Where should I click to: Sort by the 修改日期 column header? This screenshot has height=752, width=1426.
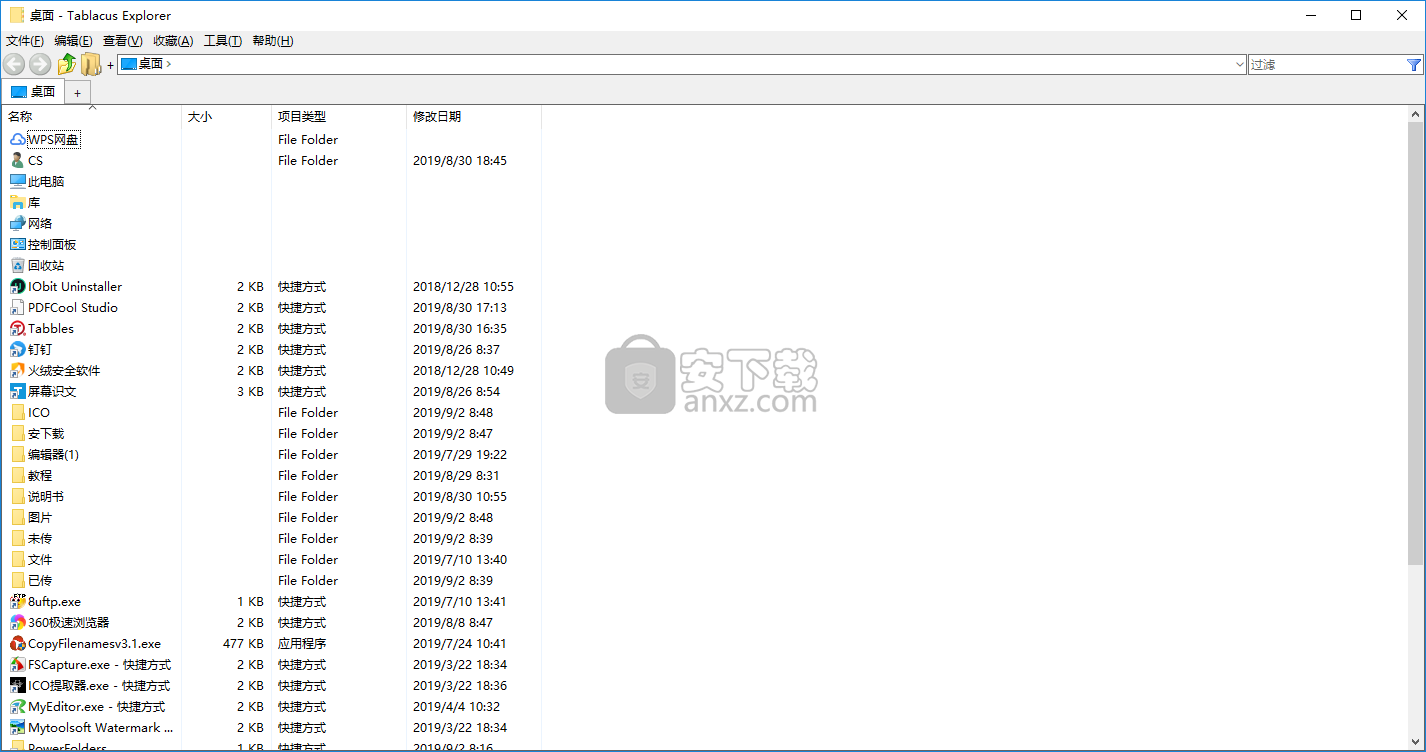pos(474,117)
